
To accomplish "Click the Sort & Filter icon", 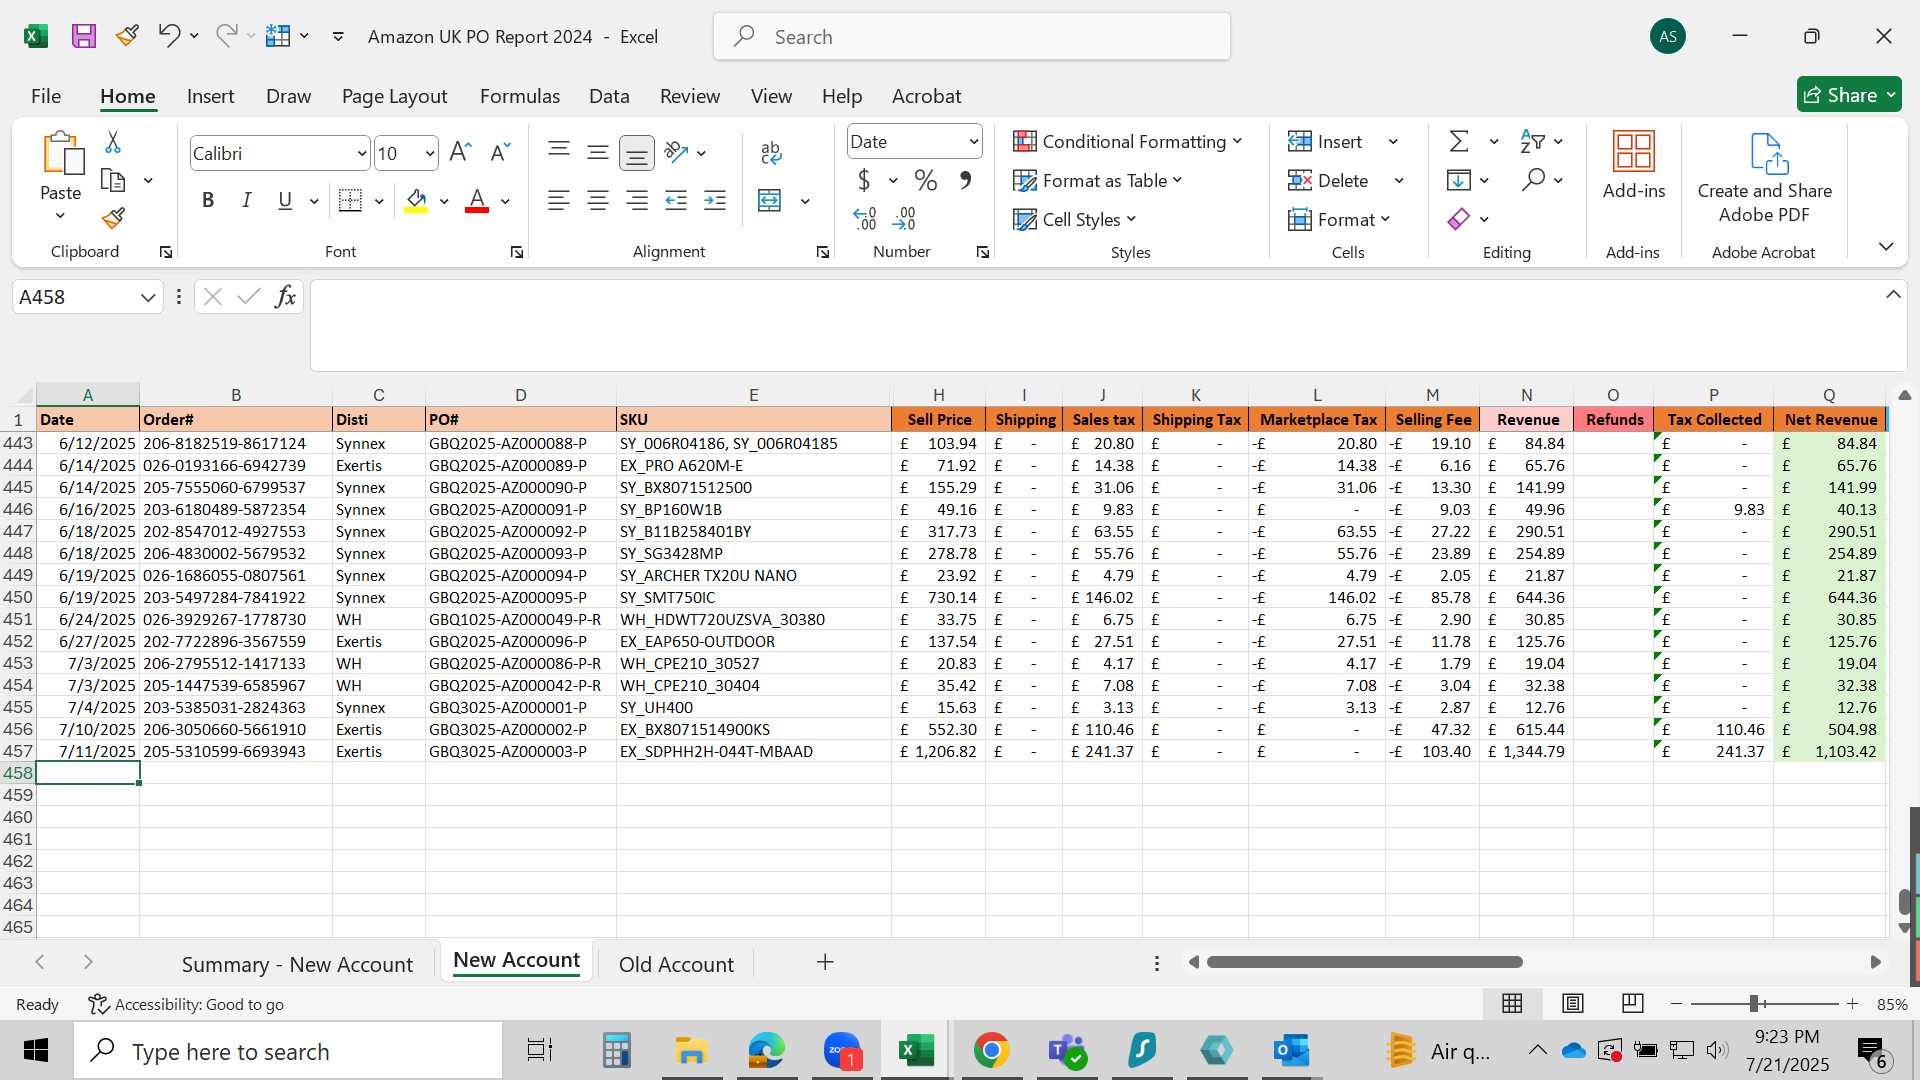I will 1532,141.
